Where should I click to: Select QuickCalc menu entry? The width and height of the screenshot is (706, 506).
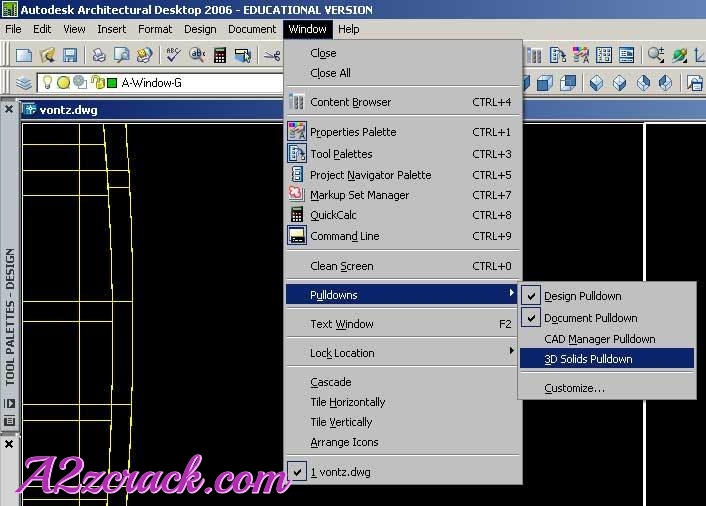click(x=403, y=215)
